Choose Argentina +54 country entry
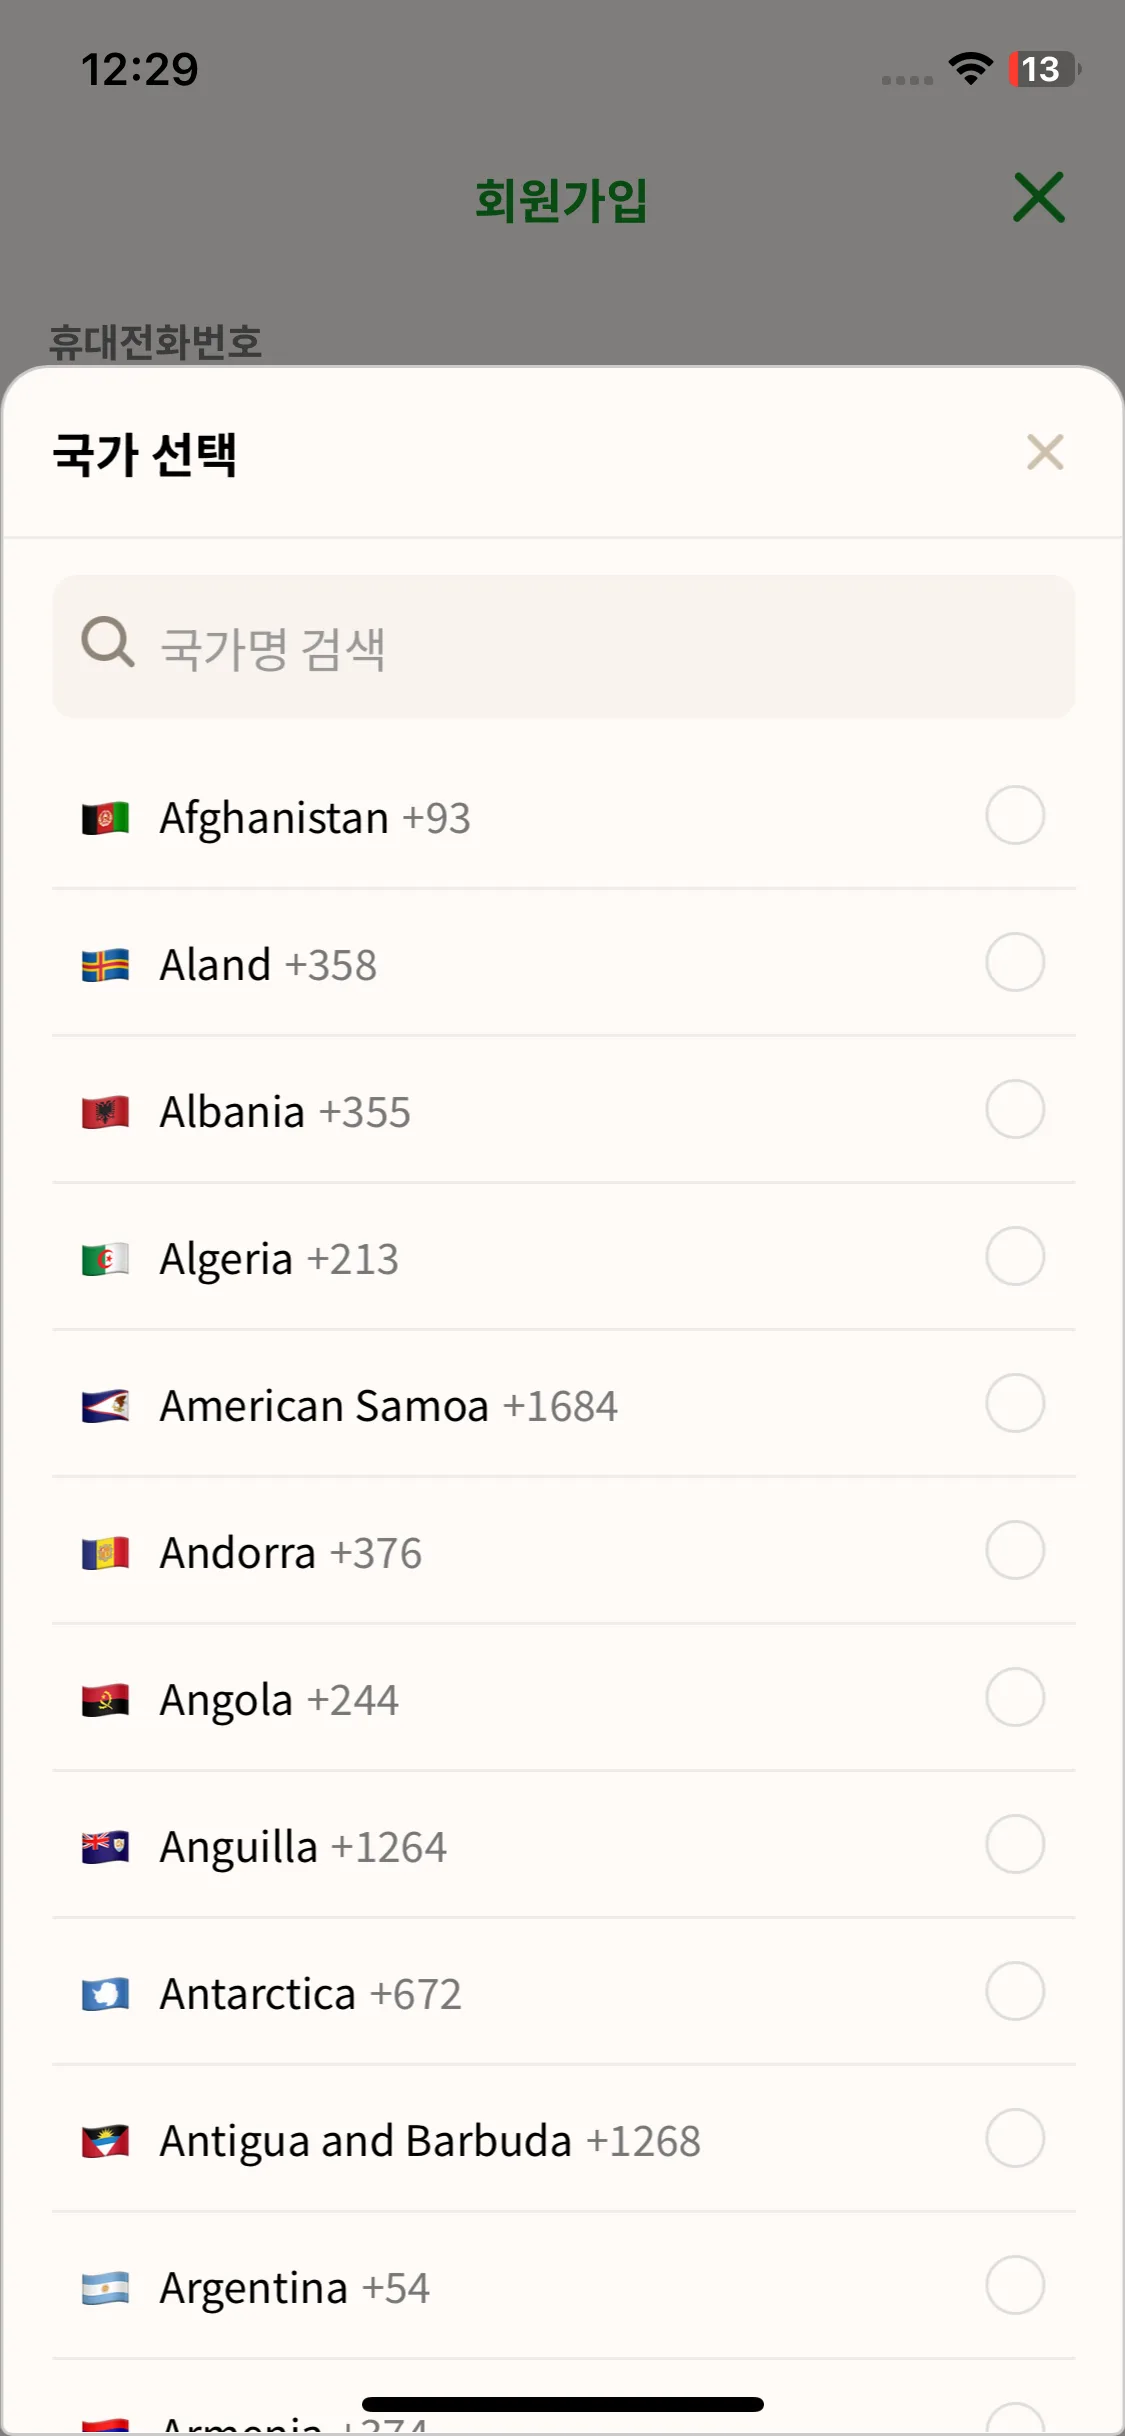1125x2436 pixels. pos(295,2288)
